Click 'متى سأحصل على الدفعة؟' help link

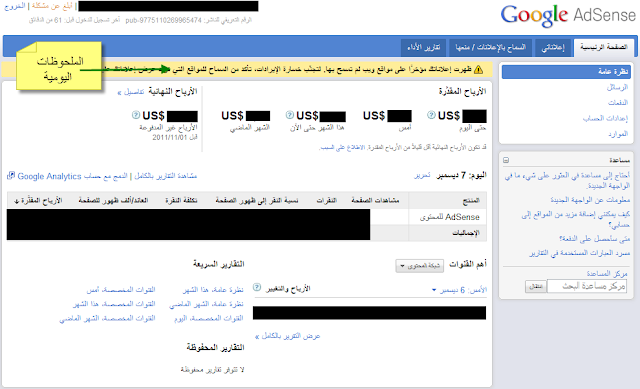point(594,238)
